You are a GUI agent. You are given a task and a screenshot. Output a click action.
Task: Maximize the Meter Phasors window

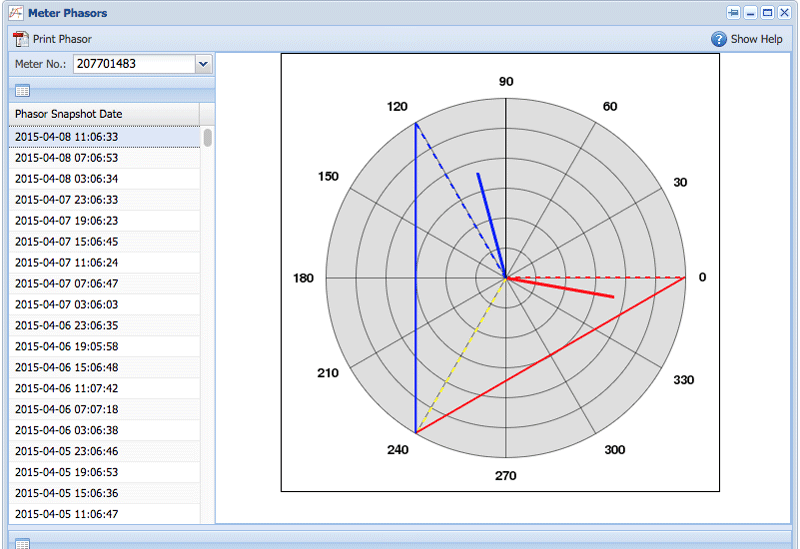click(767, 13)
